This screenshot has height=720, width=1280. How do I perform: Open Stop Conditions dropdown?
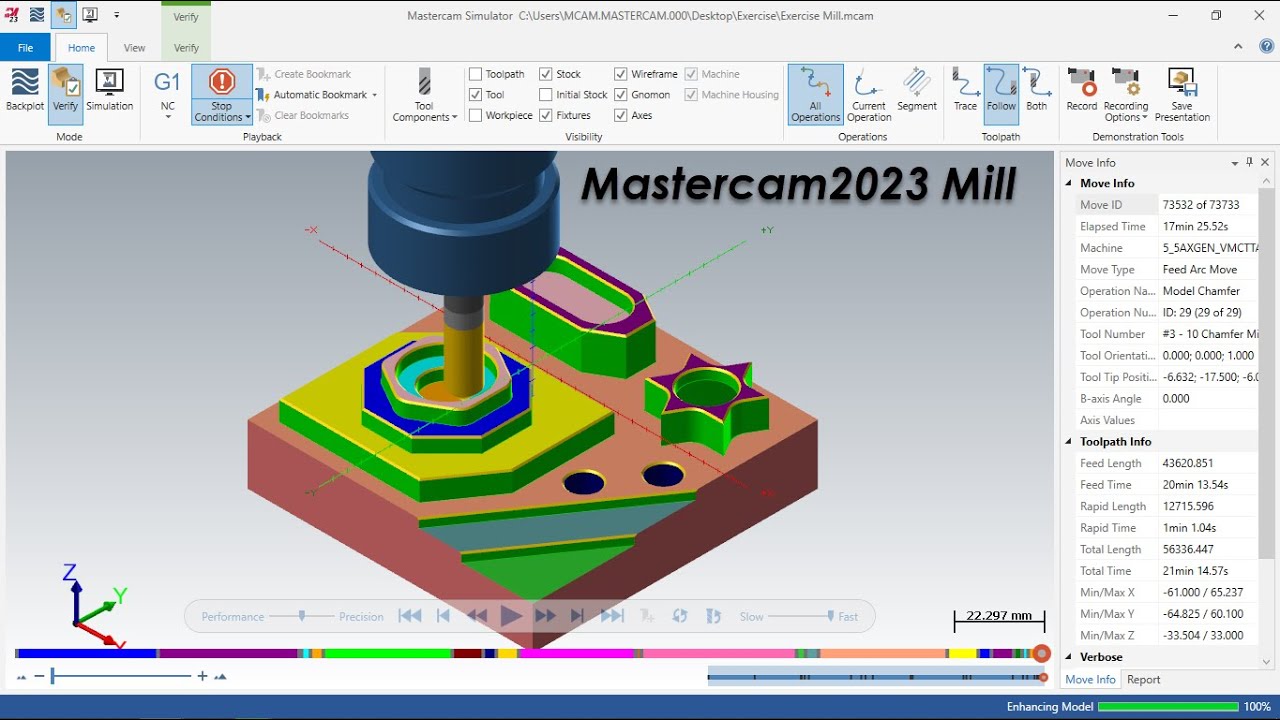248,118
